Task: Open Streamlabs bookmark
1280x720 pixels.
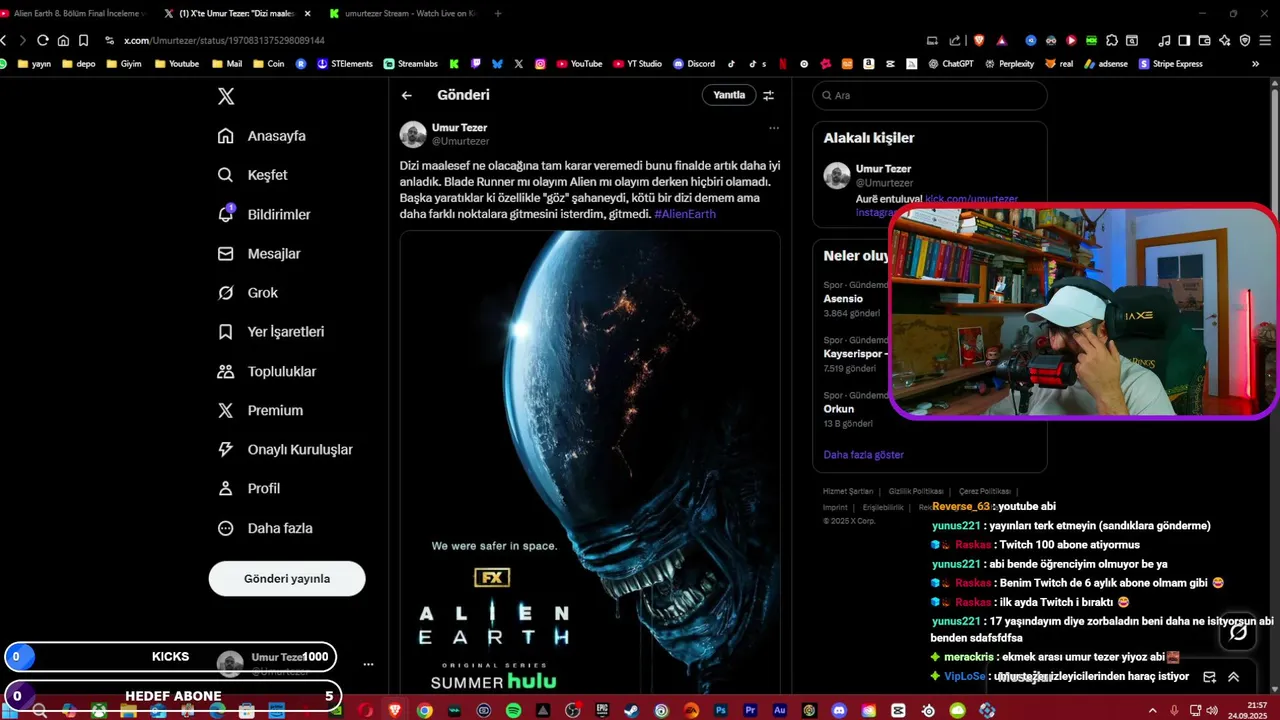Action: tap(411, 63)
